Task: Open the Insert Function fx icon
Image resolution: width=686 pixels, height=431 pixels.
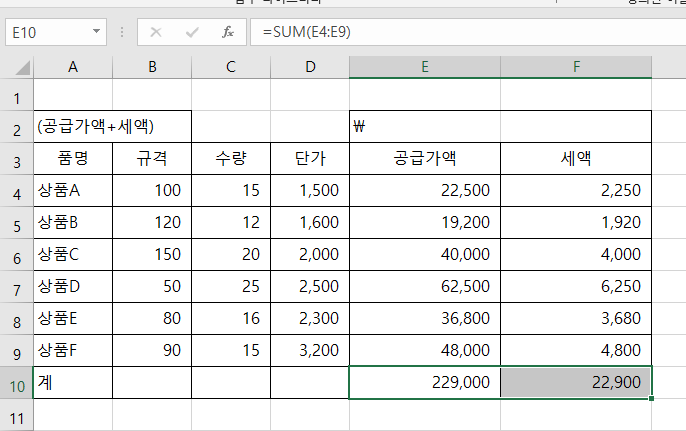Action: (x=228, y=32)
